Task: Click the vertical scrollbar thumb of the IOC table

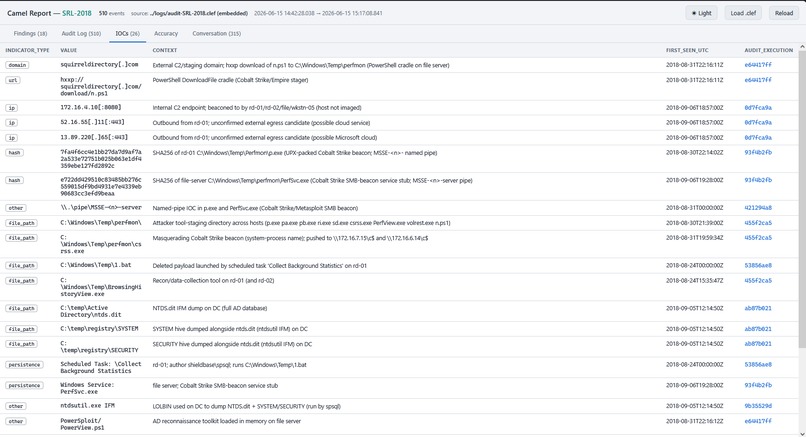Action: point(802,199)
